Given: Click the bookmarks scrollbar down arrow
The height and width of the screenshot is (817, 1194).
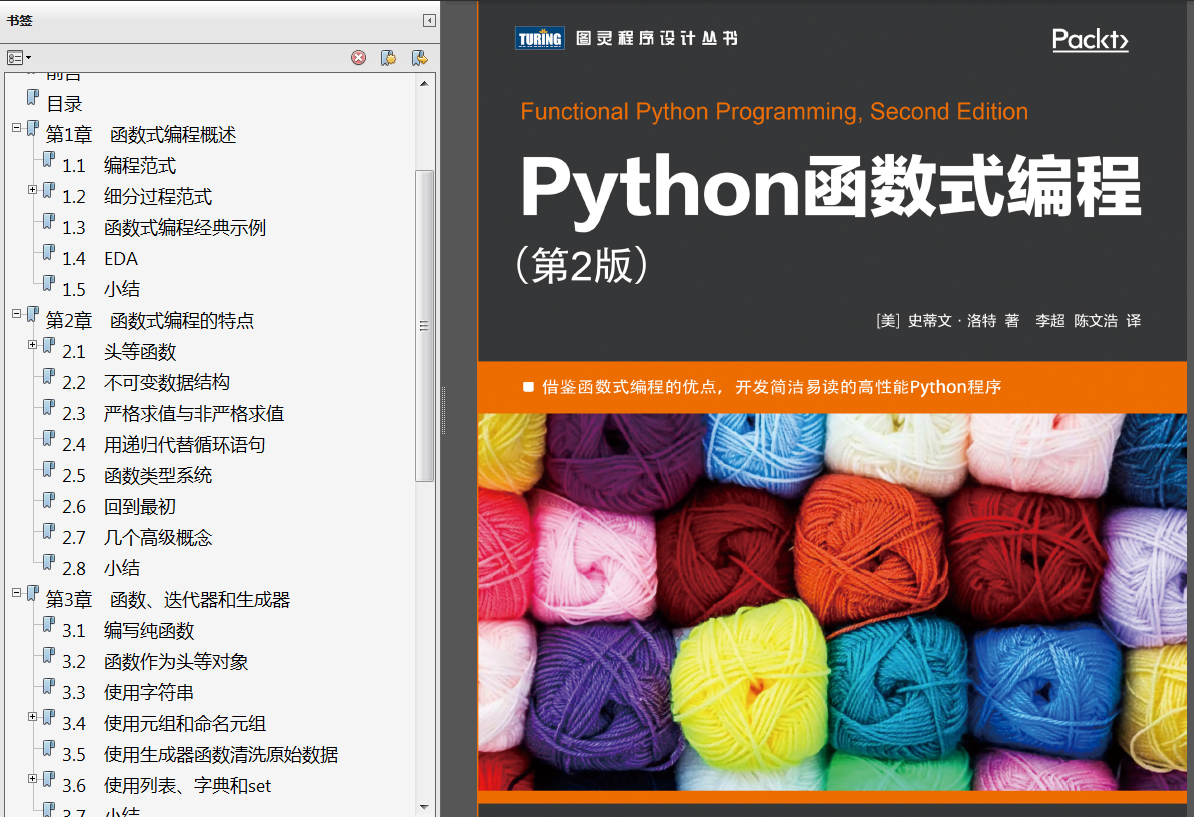Looking at the screenshot, I should point(424,807).
